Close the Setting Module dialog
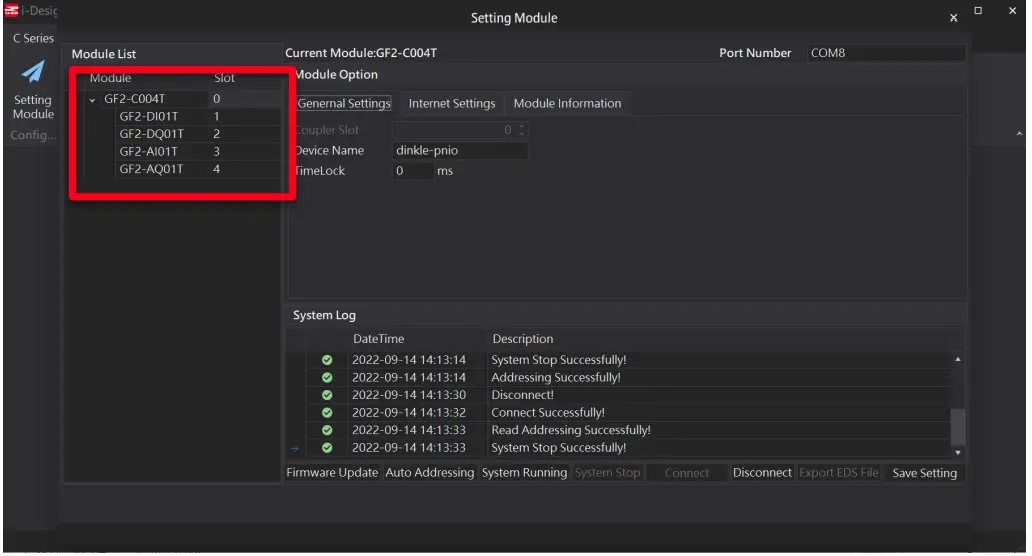The height and width of the screenshot is (556, 1032). click(953, 18)
